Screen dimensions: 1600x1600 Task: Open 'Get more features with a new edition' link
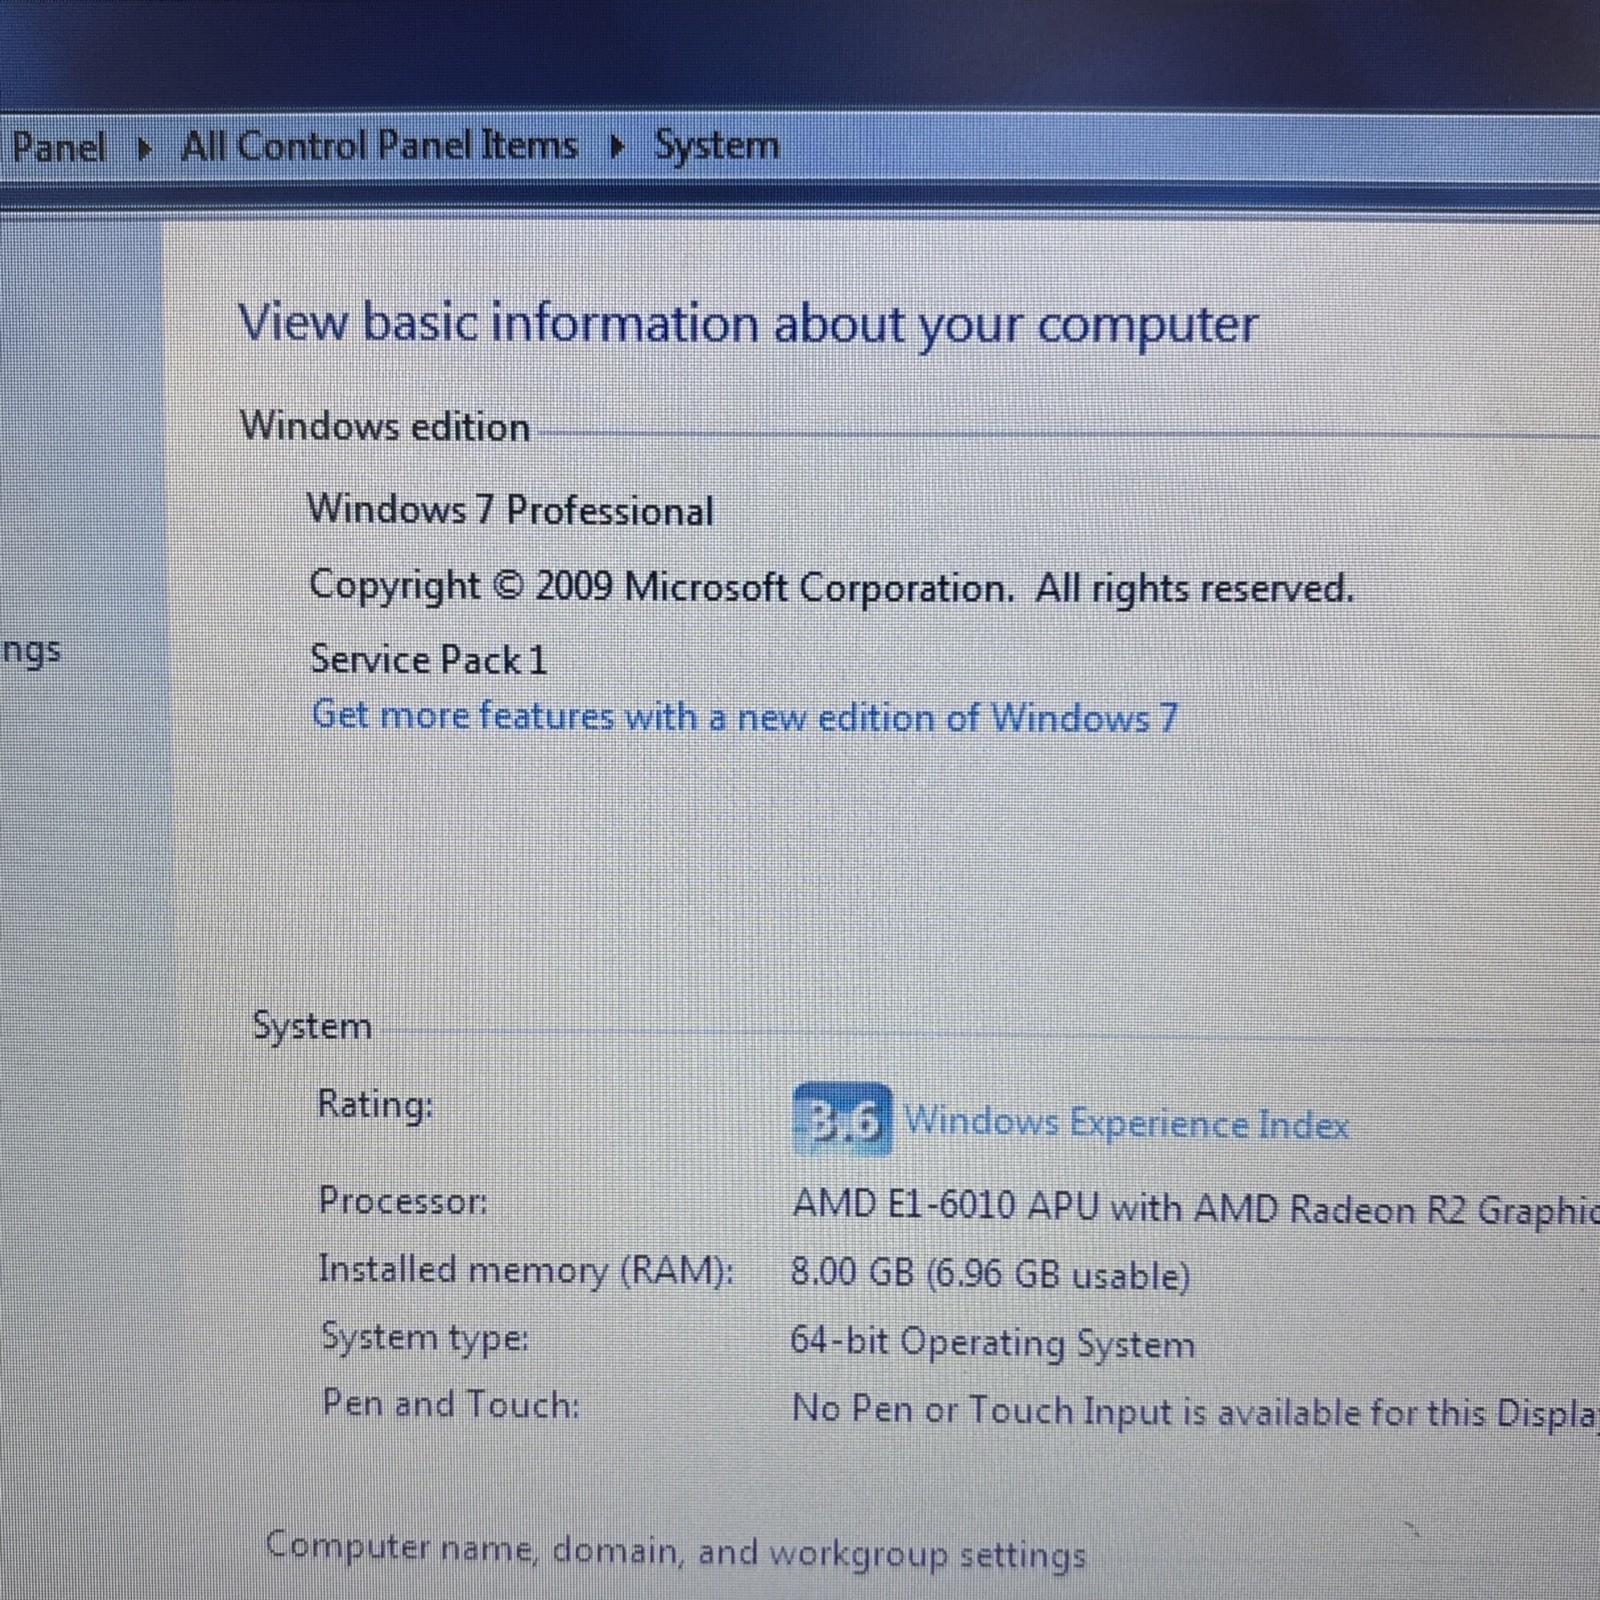745,716
